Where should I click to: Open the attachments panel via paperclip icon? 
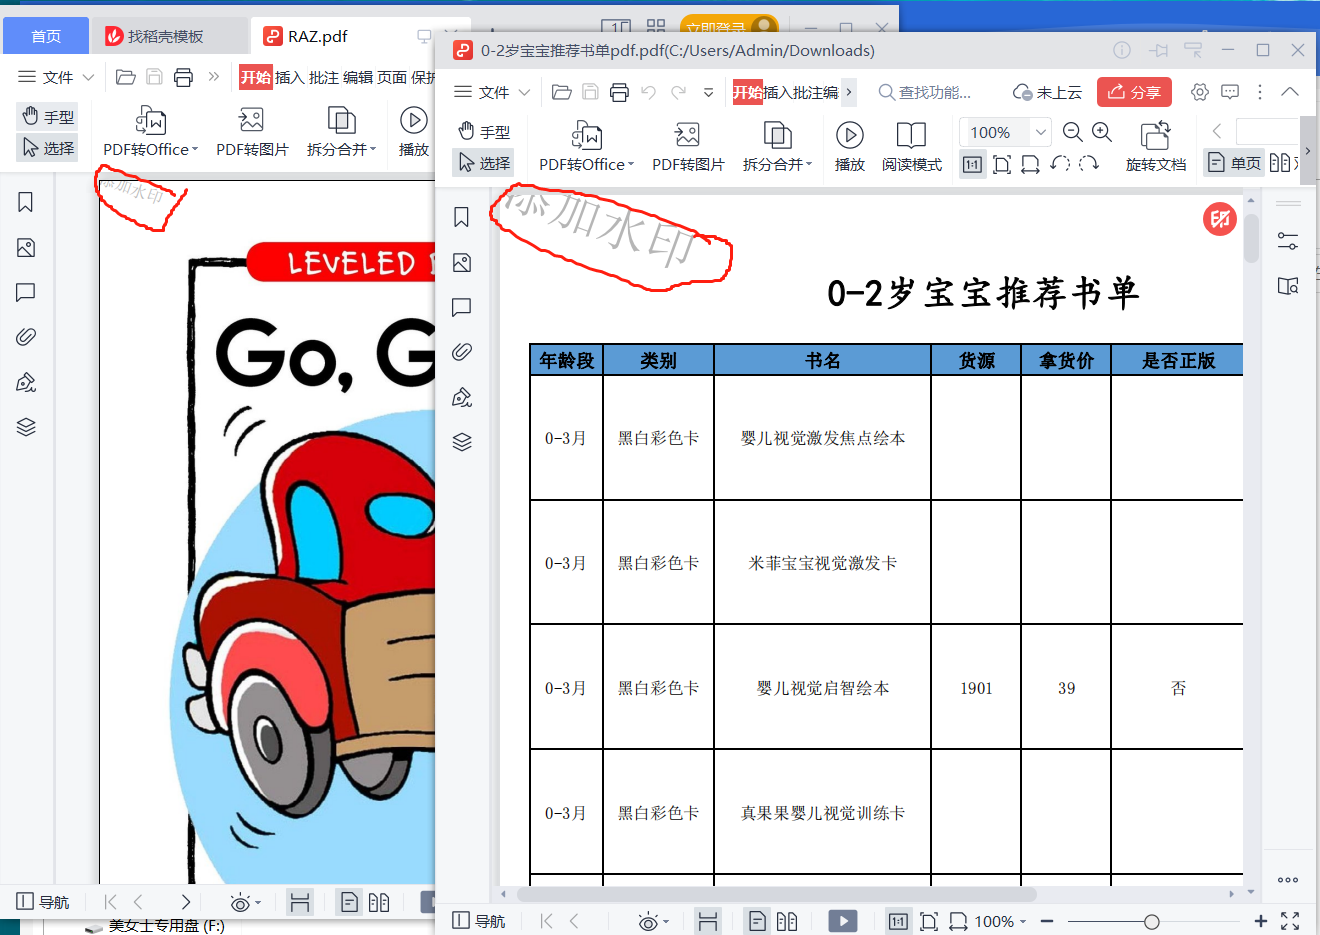pos(462,351)
